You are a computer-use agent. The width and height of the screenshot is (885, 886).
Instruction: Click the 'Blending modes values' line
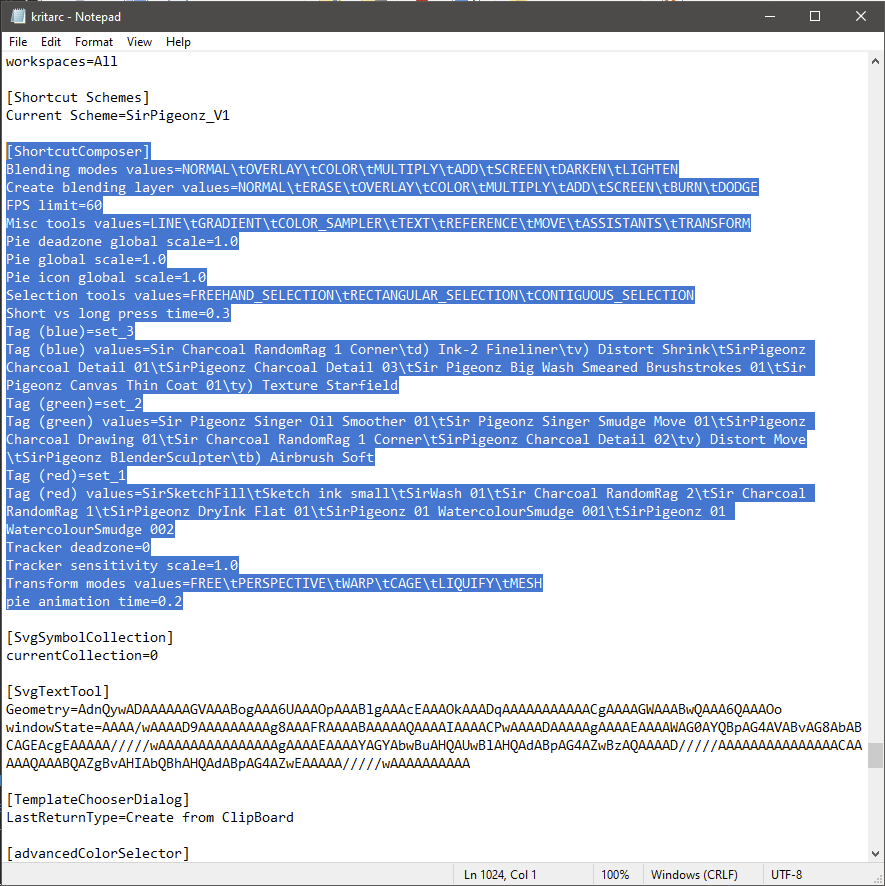[x=342, y=170]
